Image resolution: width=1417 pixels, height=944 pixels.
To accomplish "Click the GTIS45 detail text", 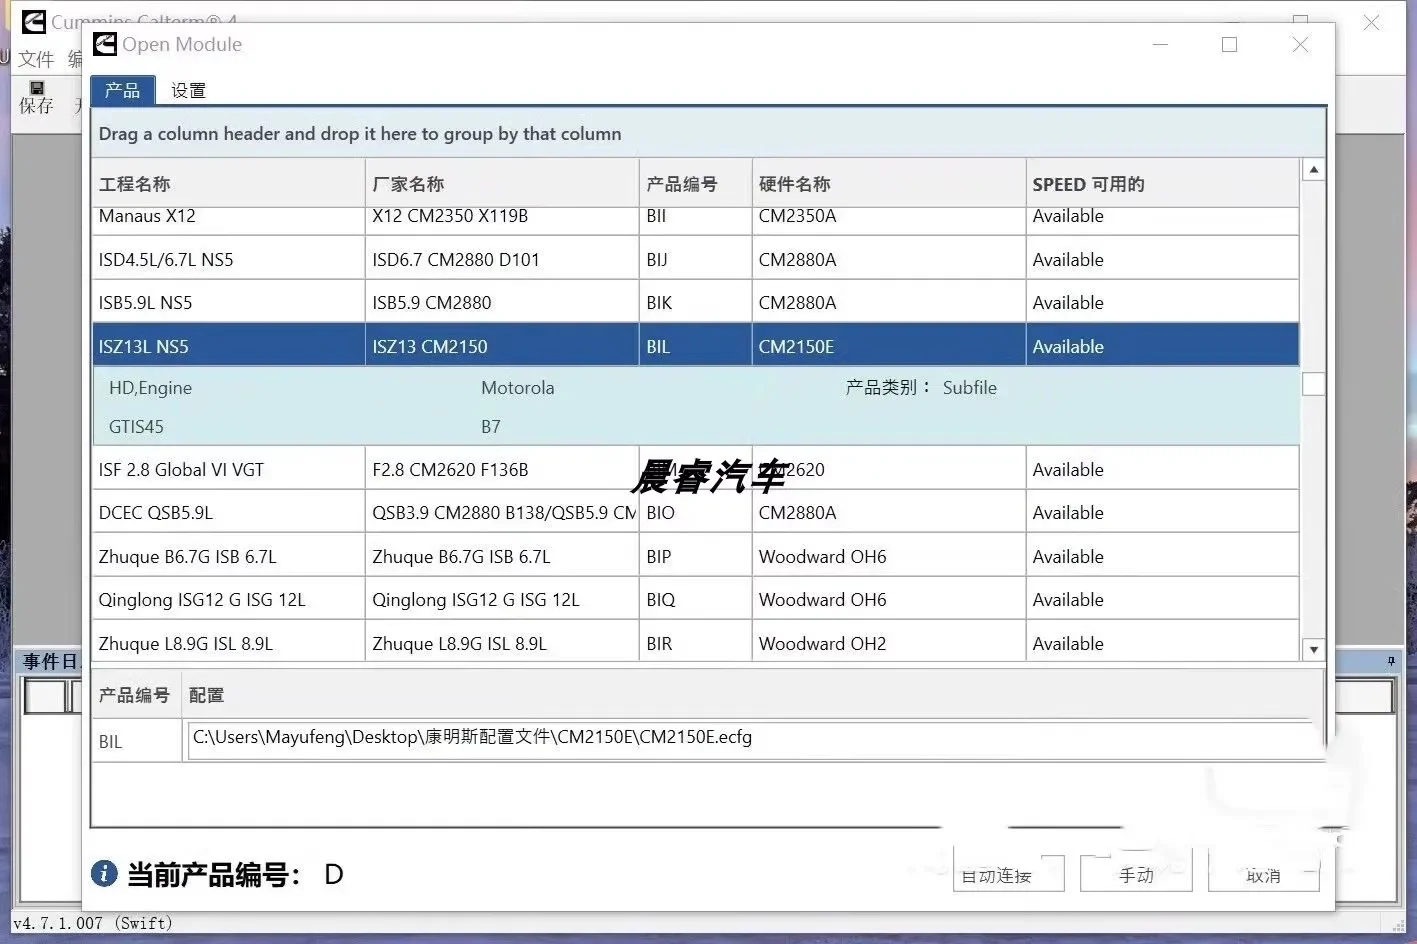I will [x=136, y=426].
